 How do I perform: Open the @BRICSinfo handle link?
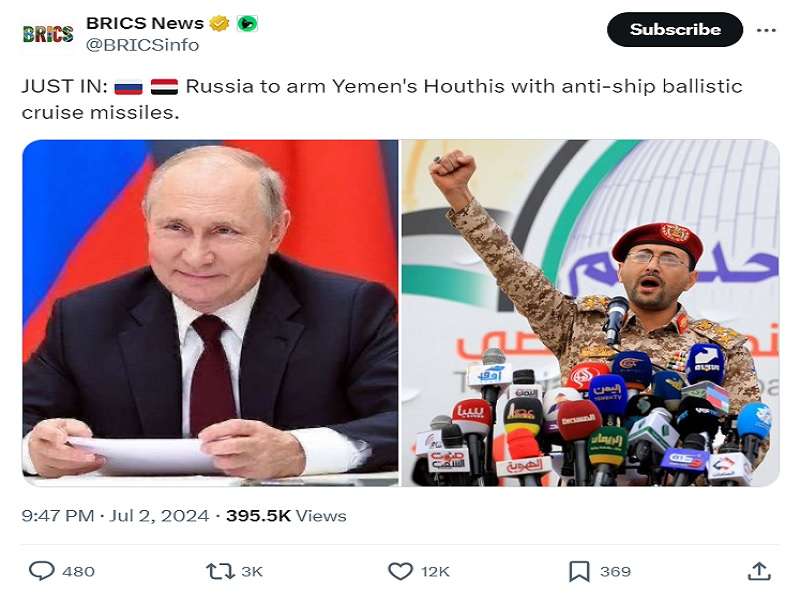tap(142, 45)
